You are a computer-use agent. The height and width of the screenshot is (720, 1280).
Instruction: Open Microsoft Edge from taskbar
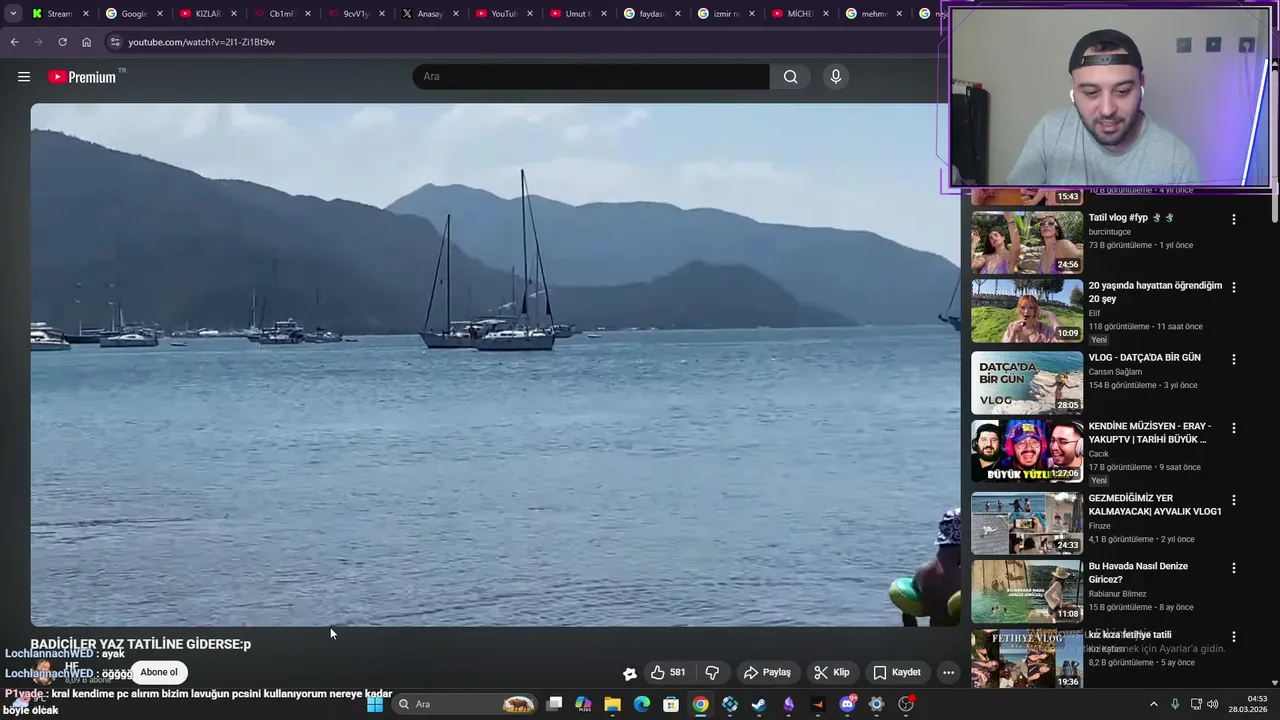pos(642,704)
